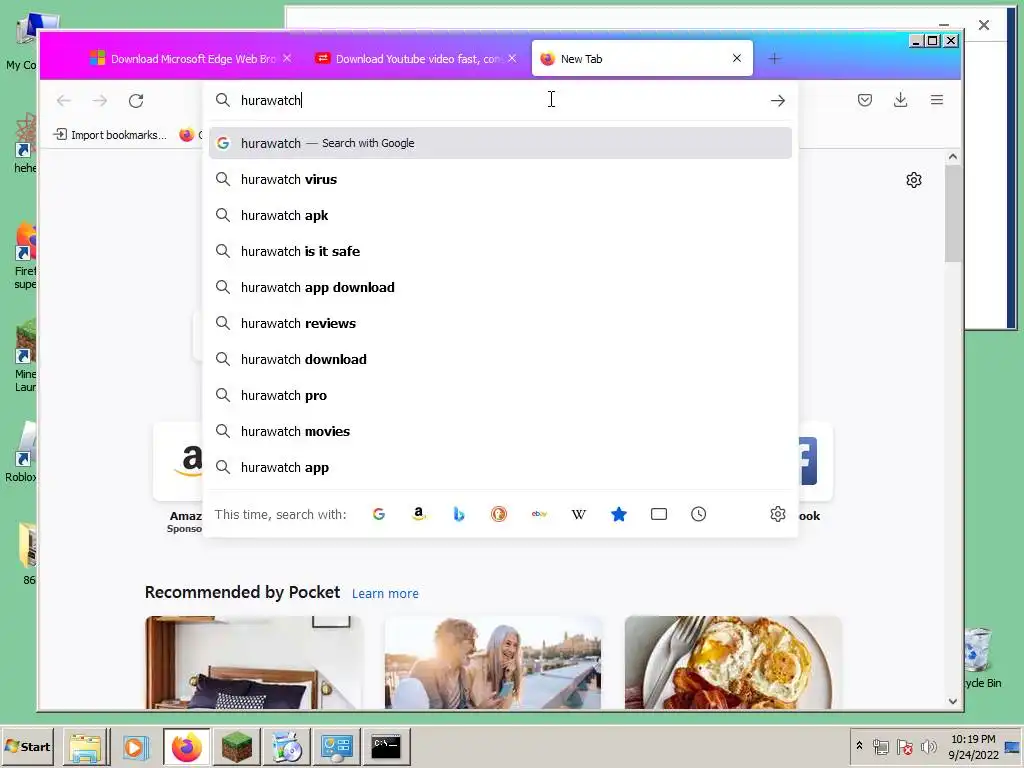Pick the 'hurawatch app download' suggestion

(500, 287)
